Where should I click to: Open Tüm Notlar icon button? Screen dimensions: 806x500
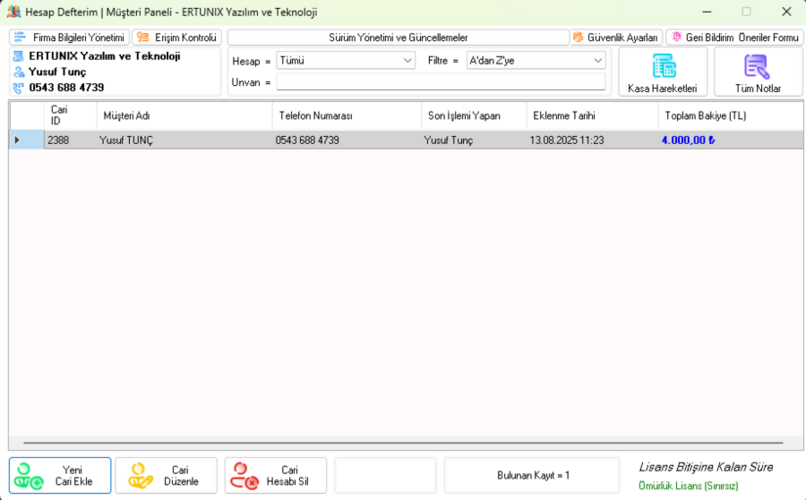coord(758,72)
